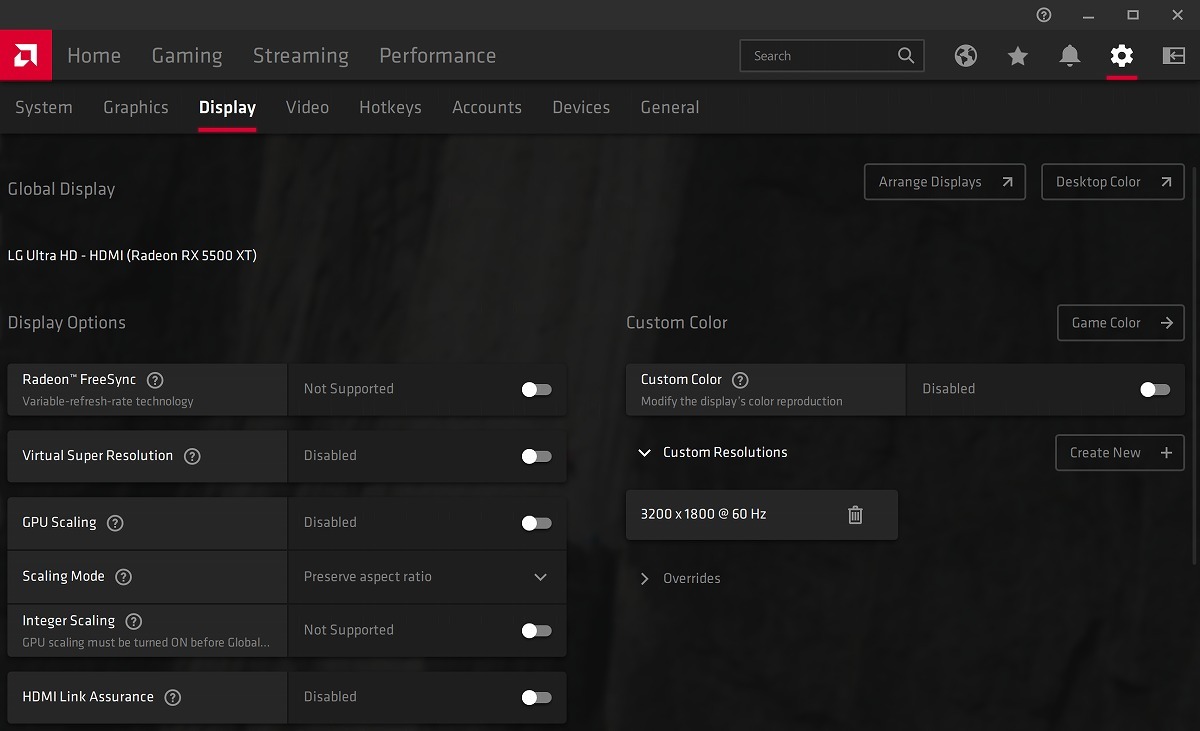The height and width of the screenshot is (731, 1200).
Task: Open settings gear icon
Action: click(1122, 56)
